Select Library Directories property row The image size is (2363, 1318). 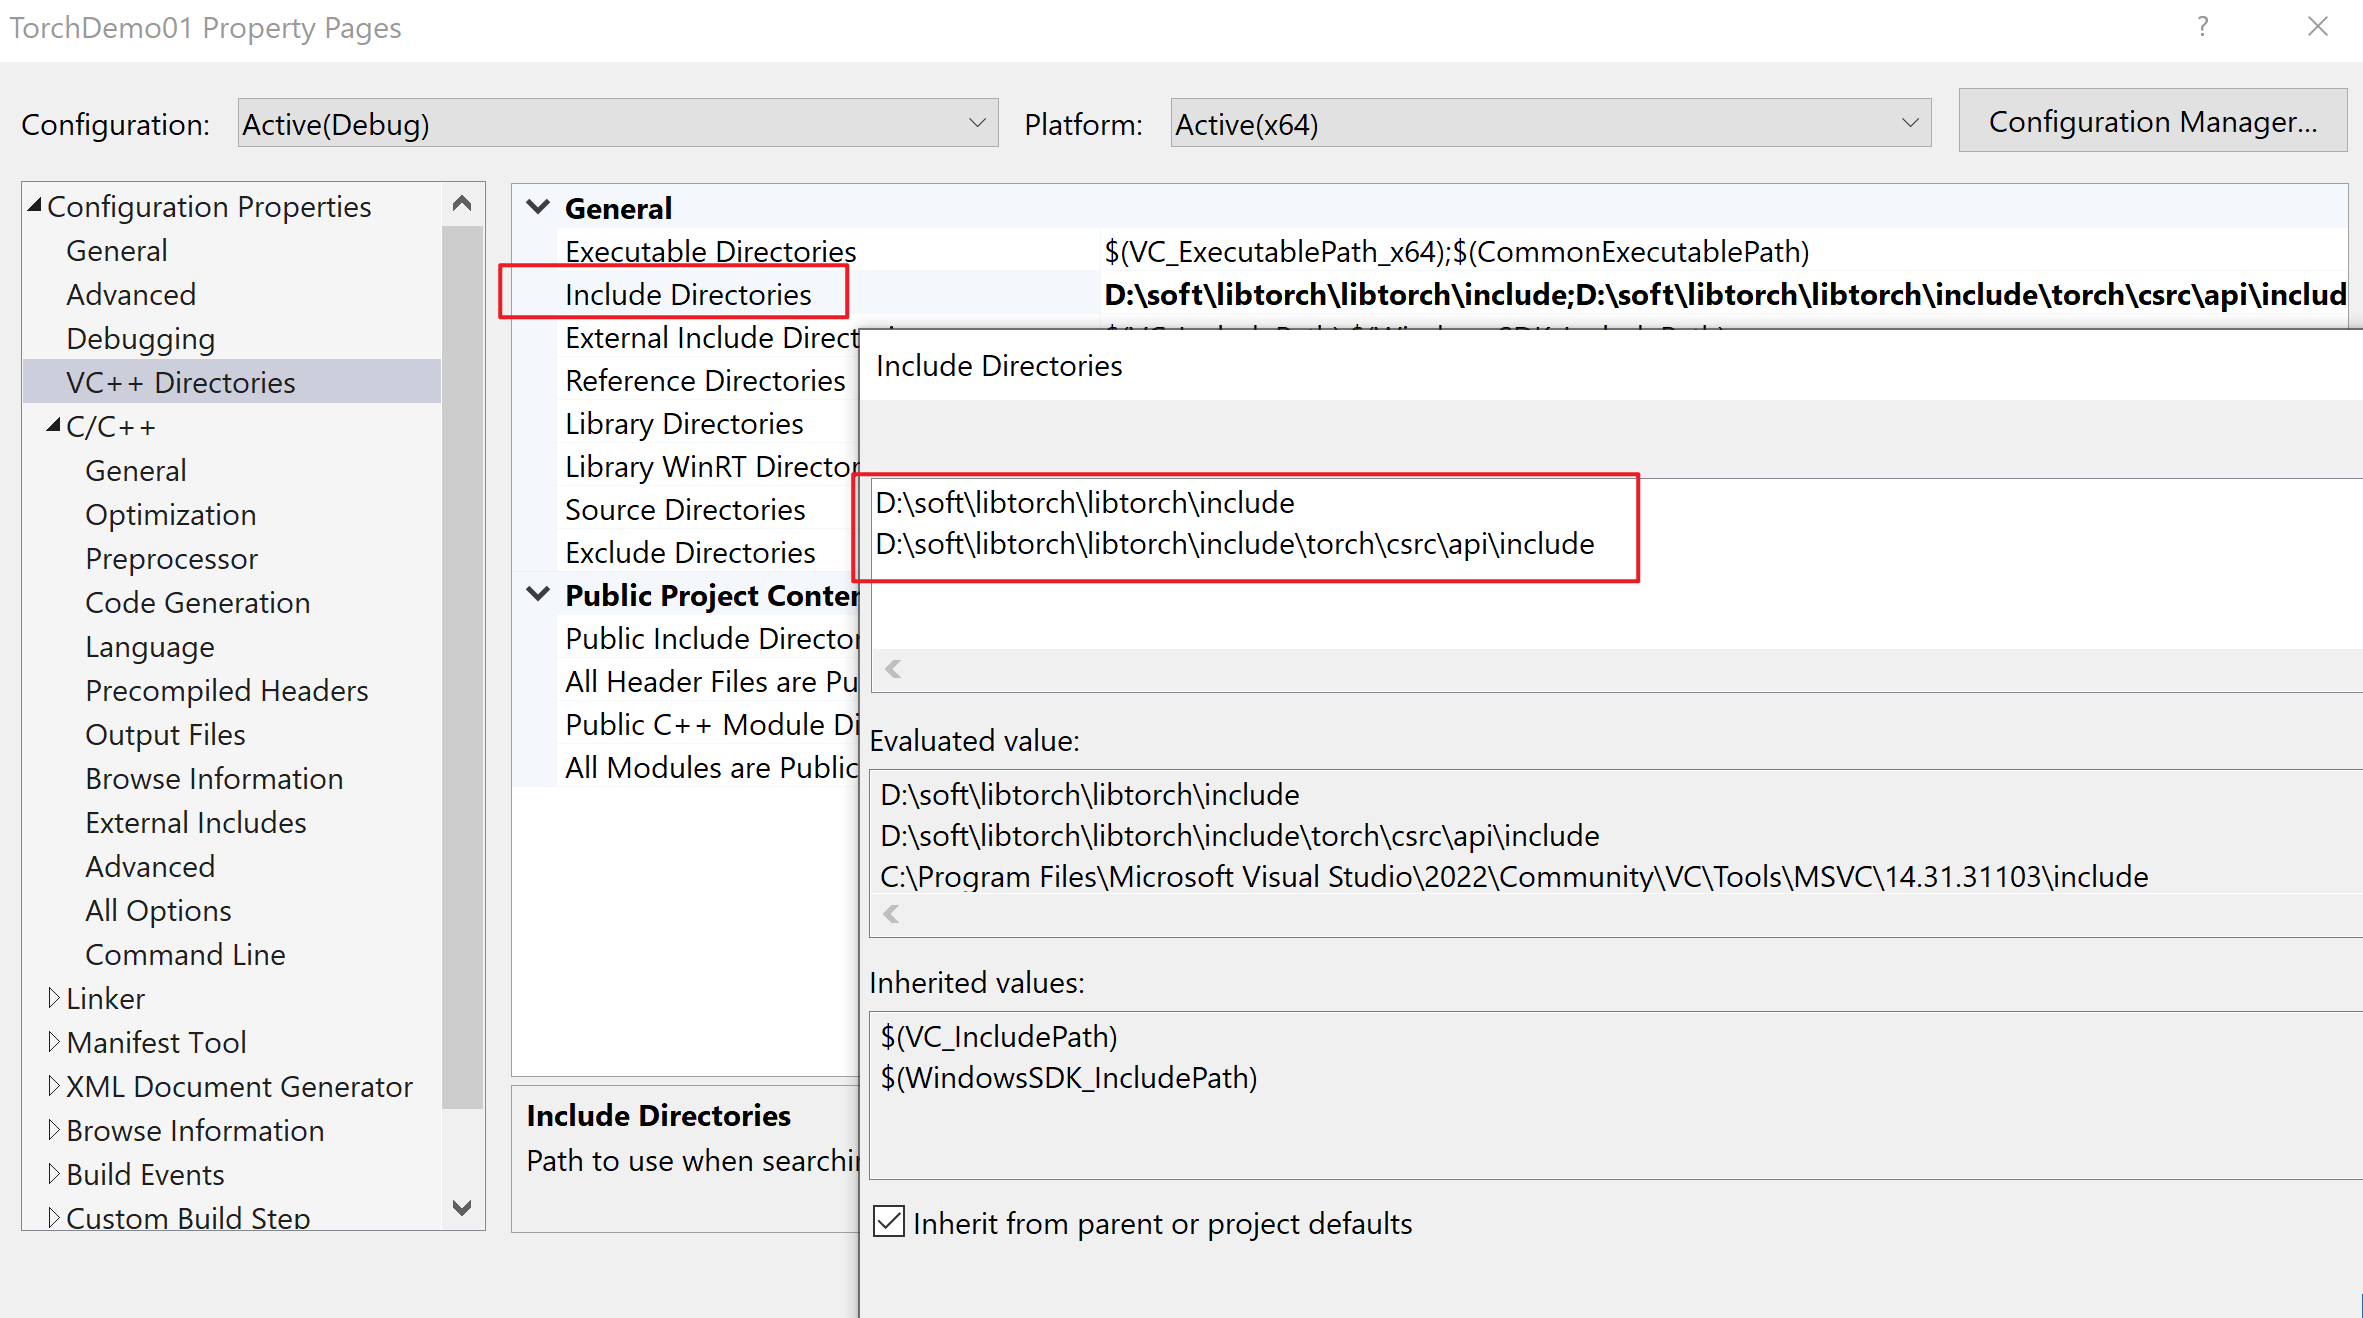[x=684, y=424]
